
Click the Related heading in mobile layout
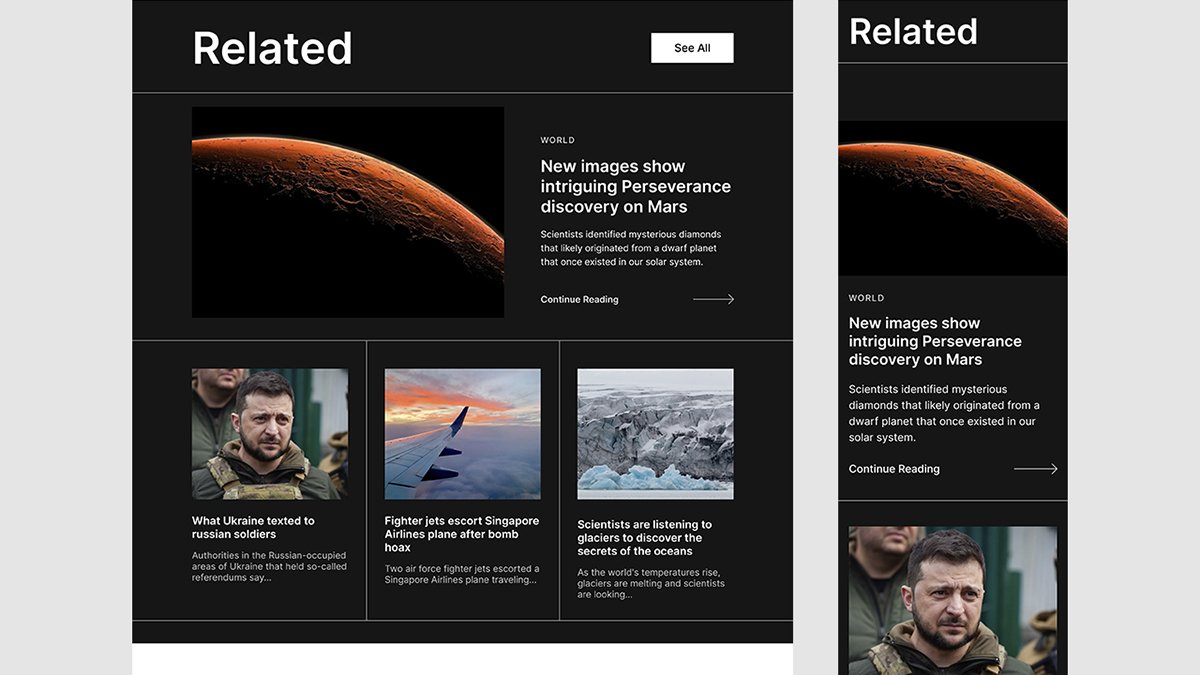pyautogui.click(x=913, y=31)
